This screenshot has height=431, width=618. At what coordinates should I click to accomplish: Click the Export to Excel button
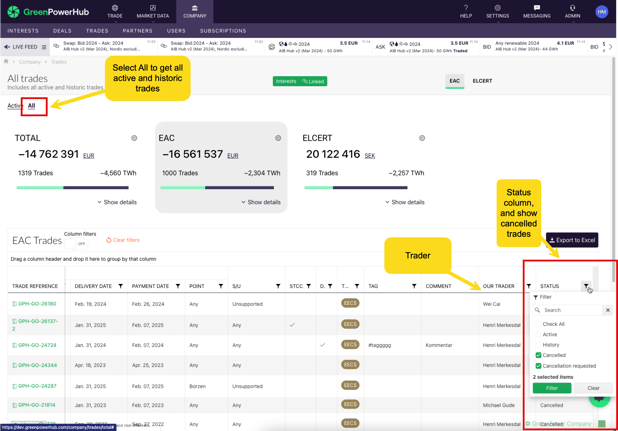(572, 240)
